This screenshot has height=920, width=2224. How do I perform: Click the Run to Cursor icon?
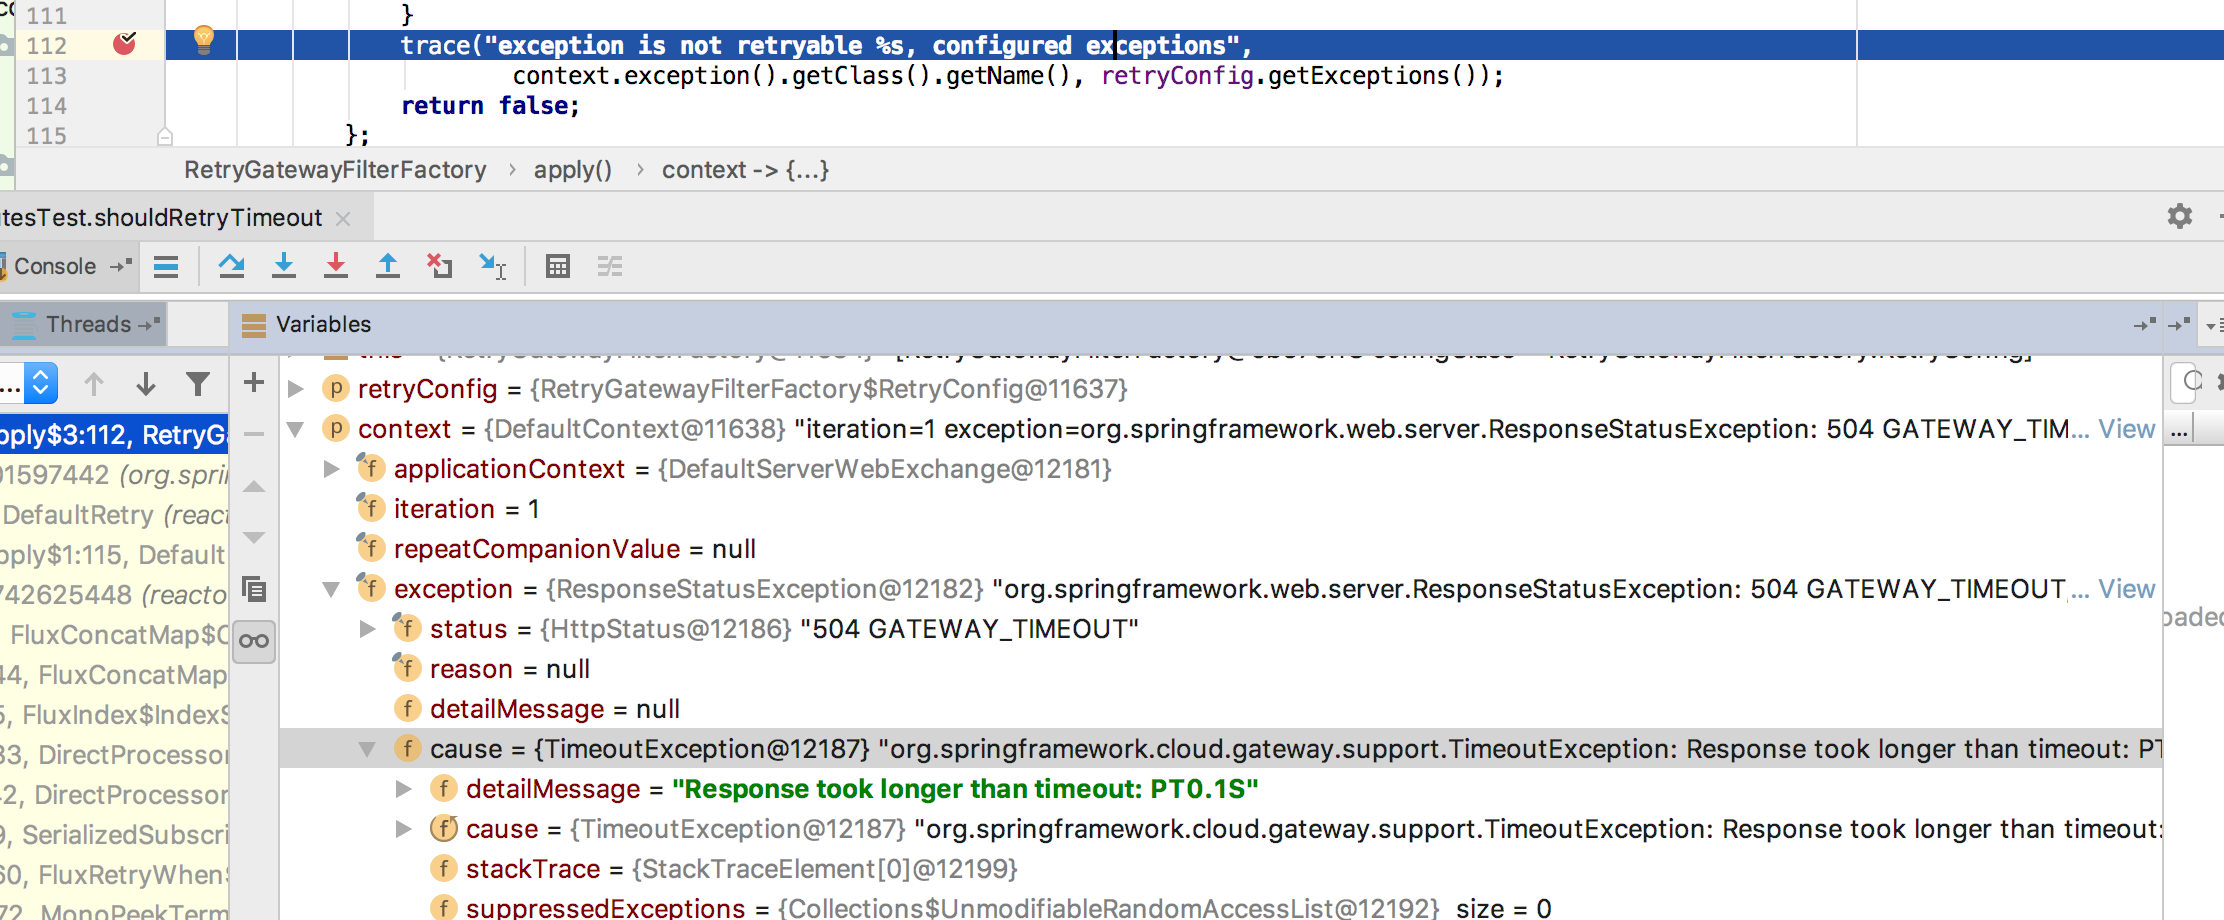coord(490,266)
